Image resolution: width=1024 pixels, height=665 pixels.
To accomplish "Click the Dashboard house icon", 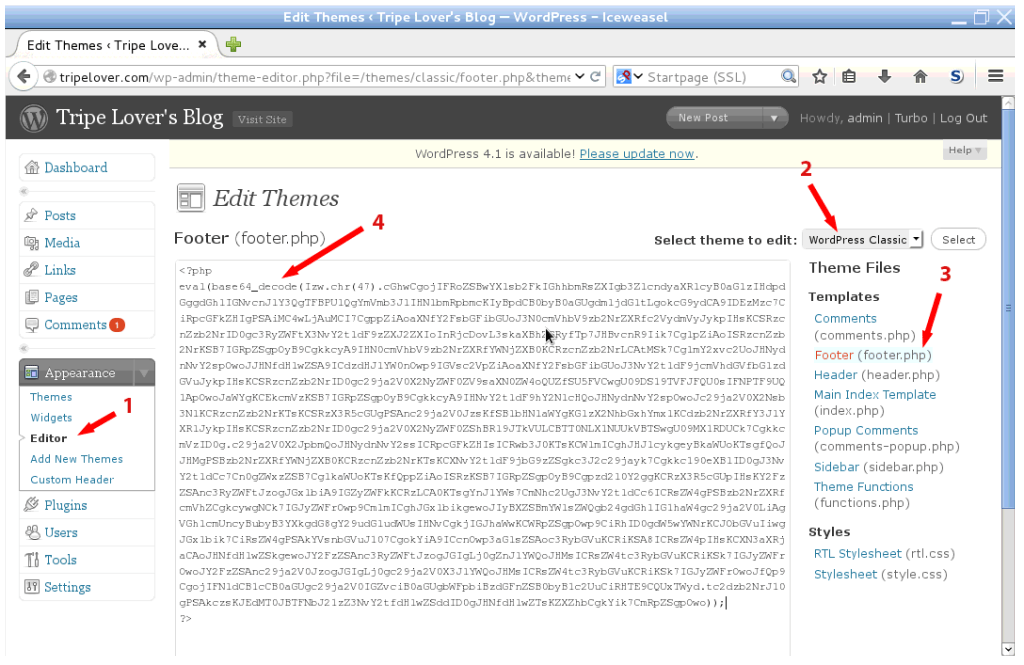I will click(31, 167).
